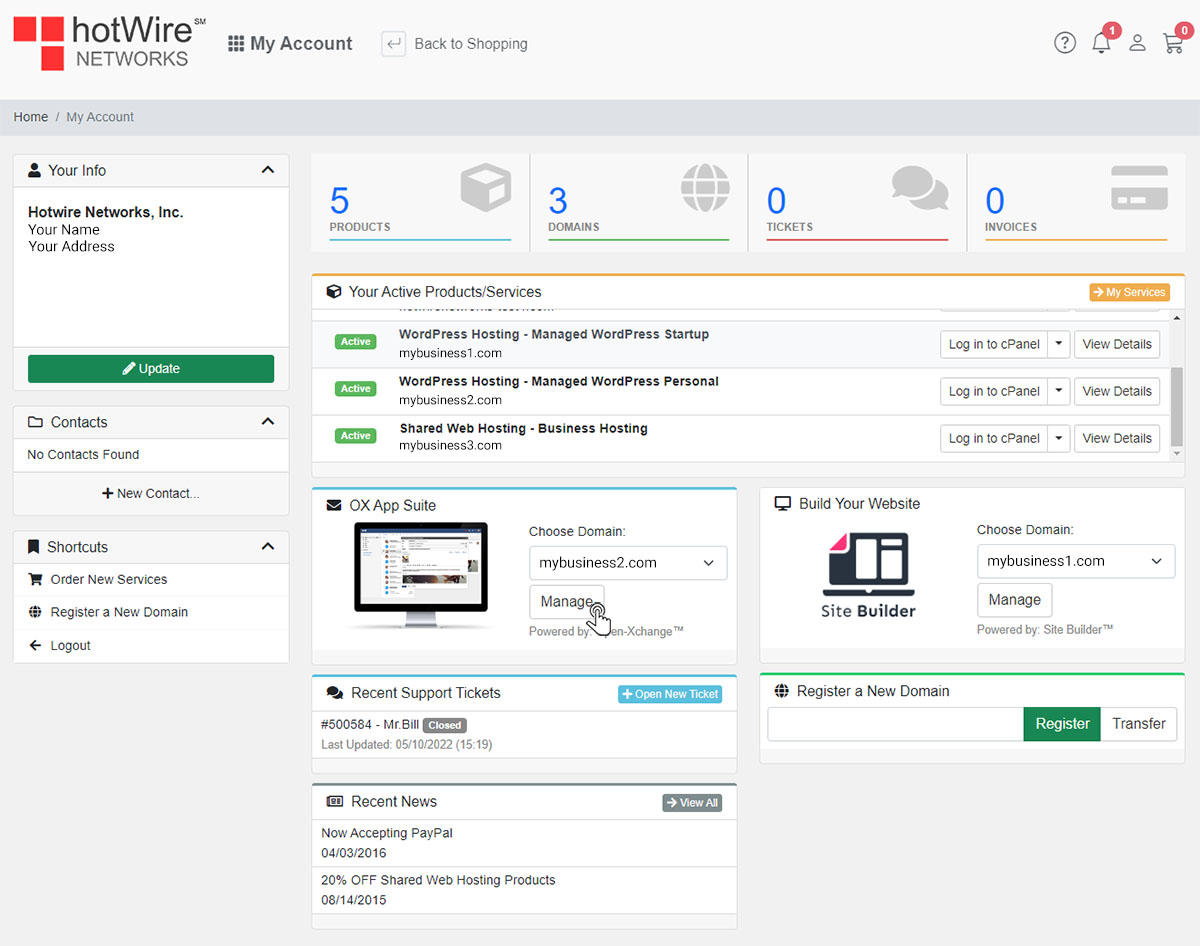Click the Active Products/Services cube icon

(334, 292)
